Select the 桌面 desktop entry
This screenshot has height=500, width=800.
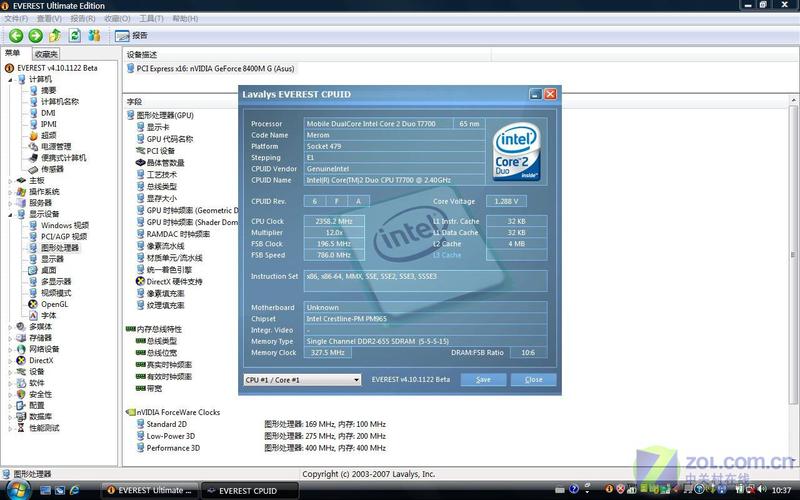click(x=48, y=270)
